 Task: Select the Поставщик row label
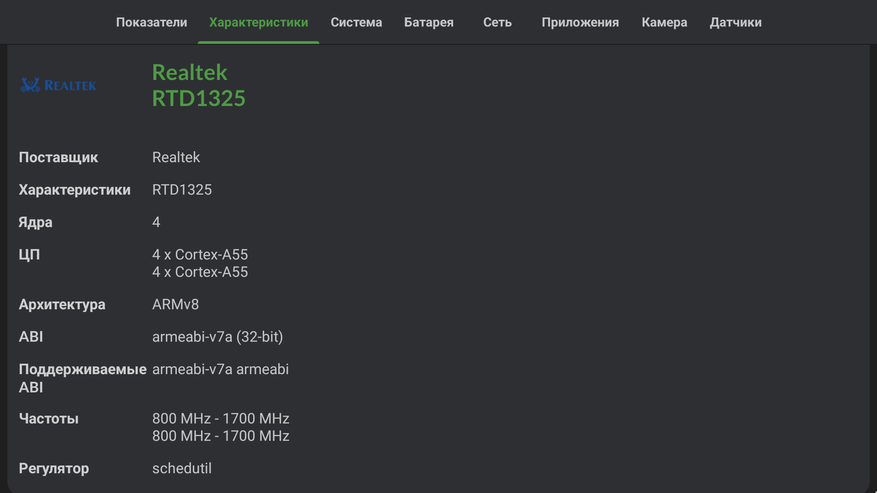pos(58,157)
